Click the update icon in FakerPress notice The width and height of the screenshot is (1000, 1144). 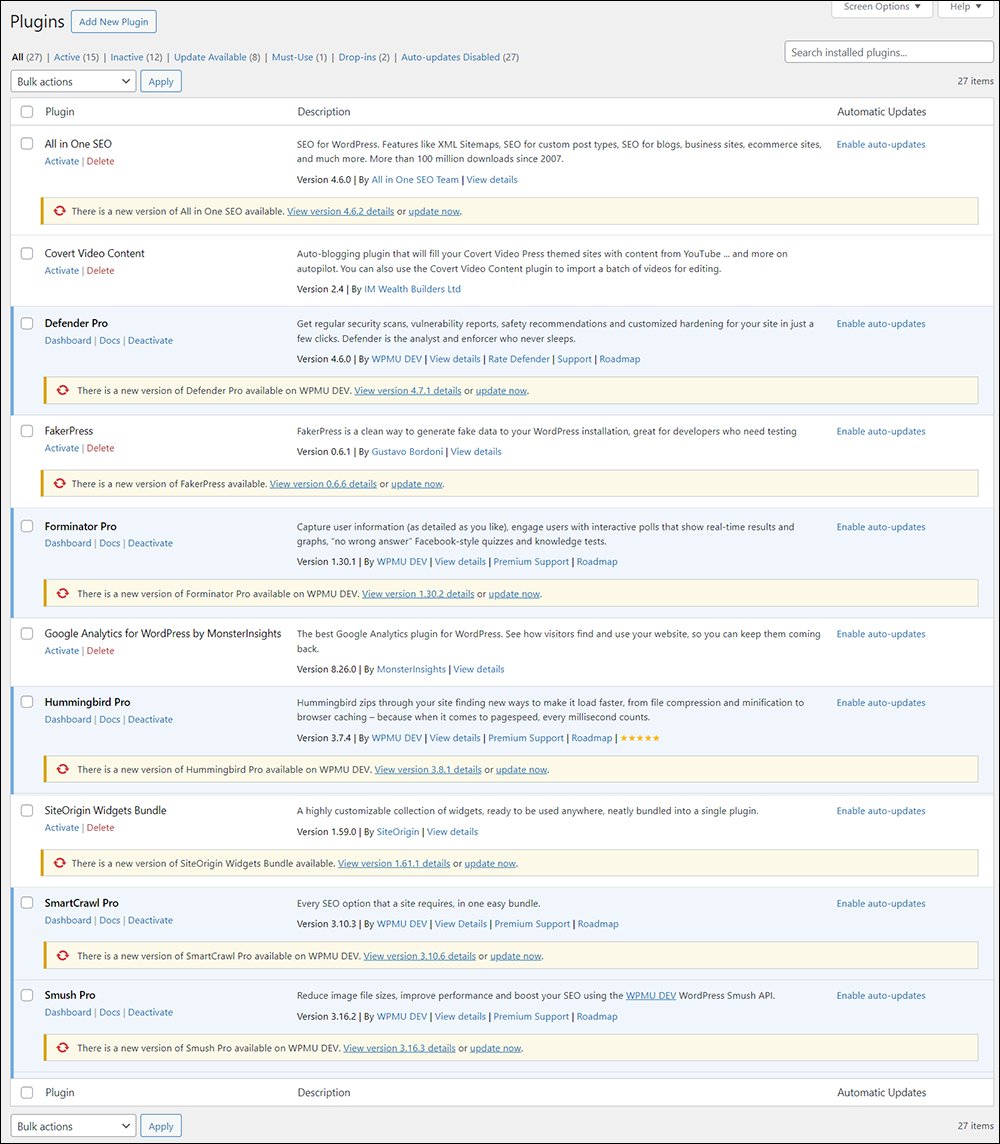tap(60, 484)
